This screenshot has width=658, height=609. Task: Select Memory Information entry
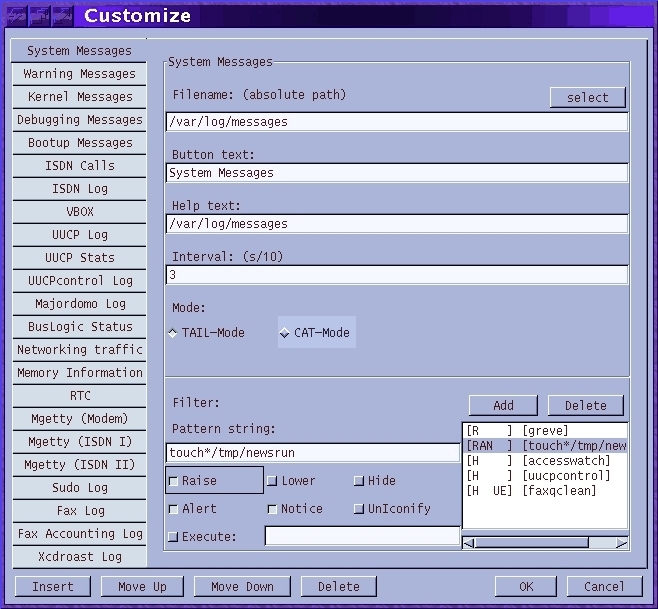point(79,373)
